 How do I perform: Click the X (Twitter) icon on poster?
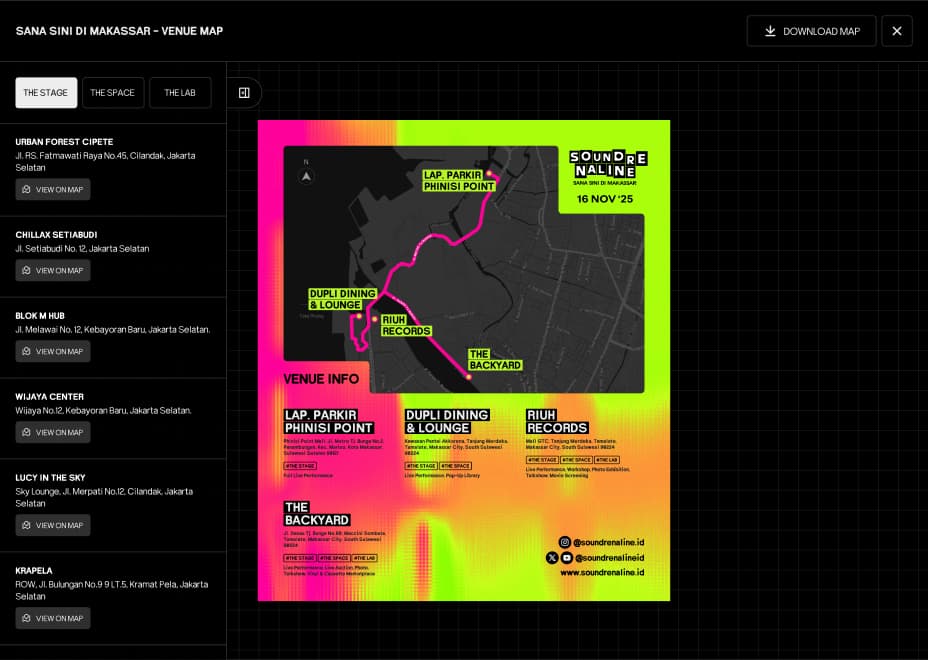coord(552,558)
